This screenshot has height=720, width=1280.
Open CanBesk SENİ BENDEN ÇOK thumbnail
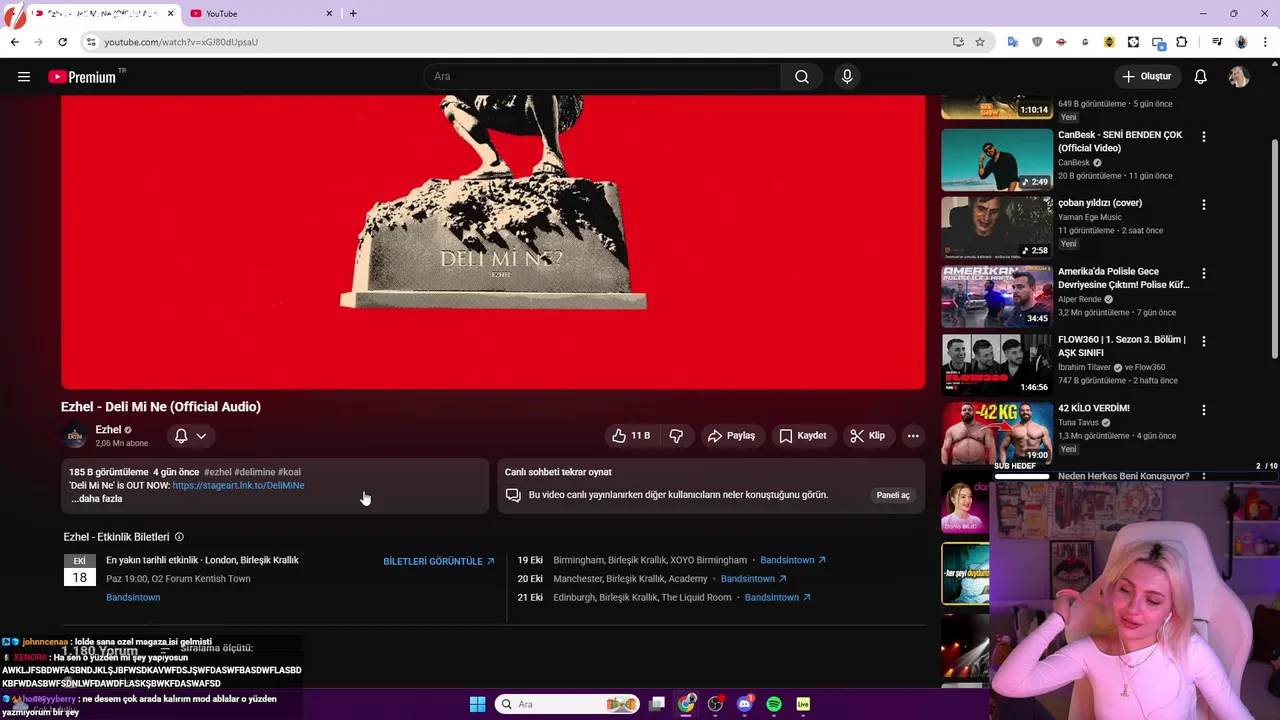tap(997, 159)
